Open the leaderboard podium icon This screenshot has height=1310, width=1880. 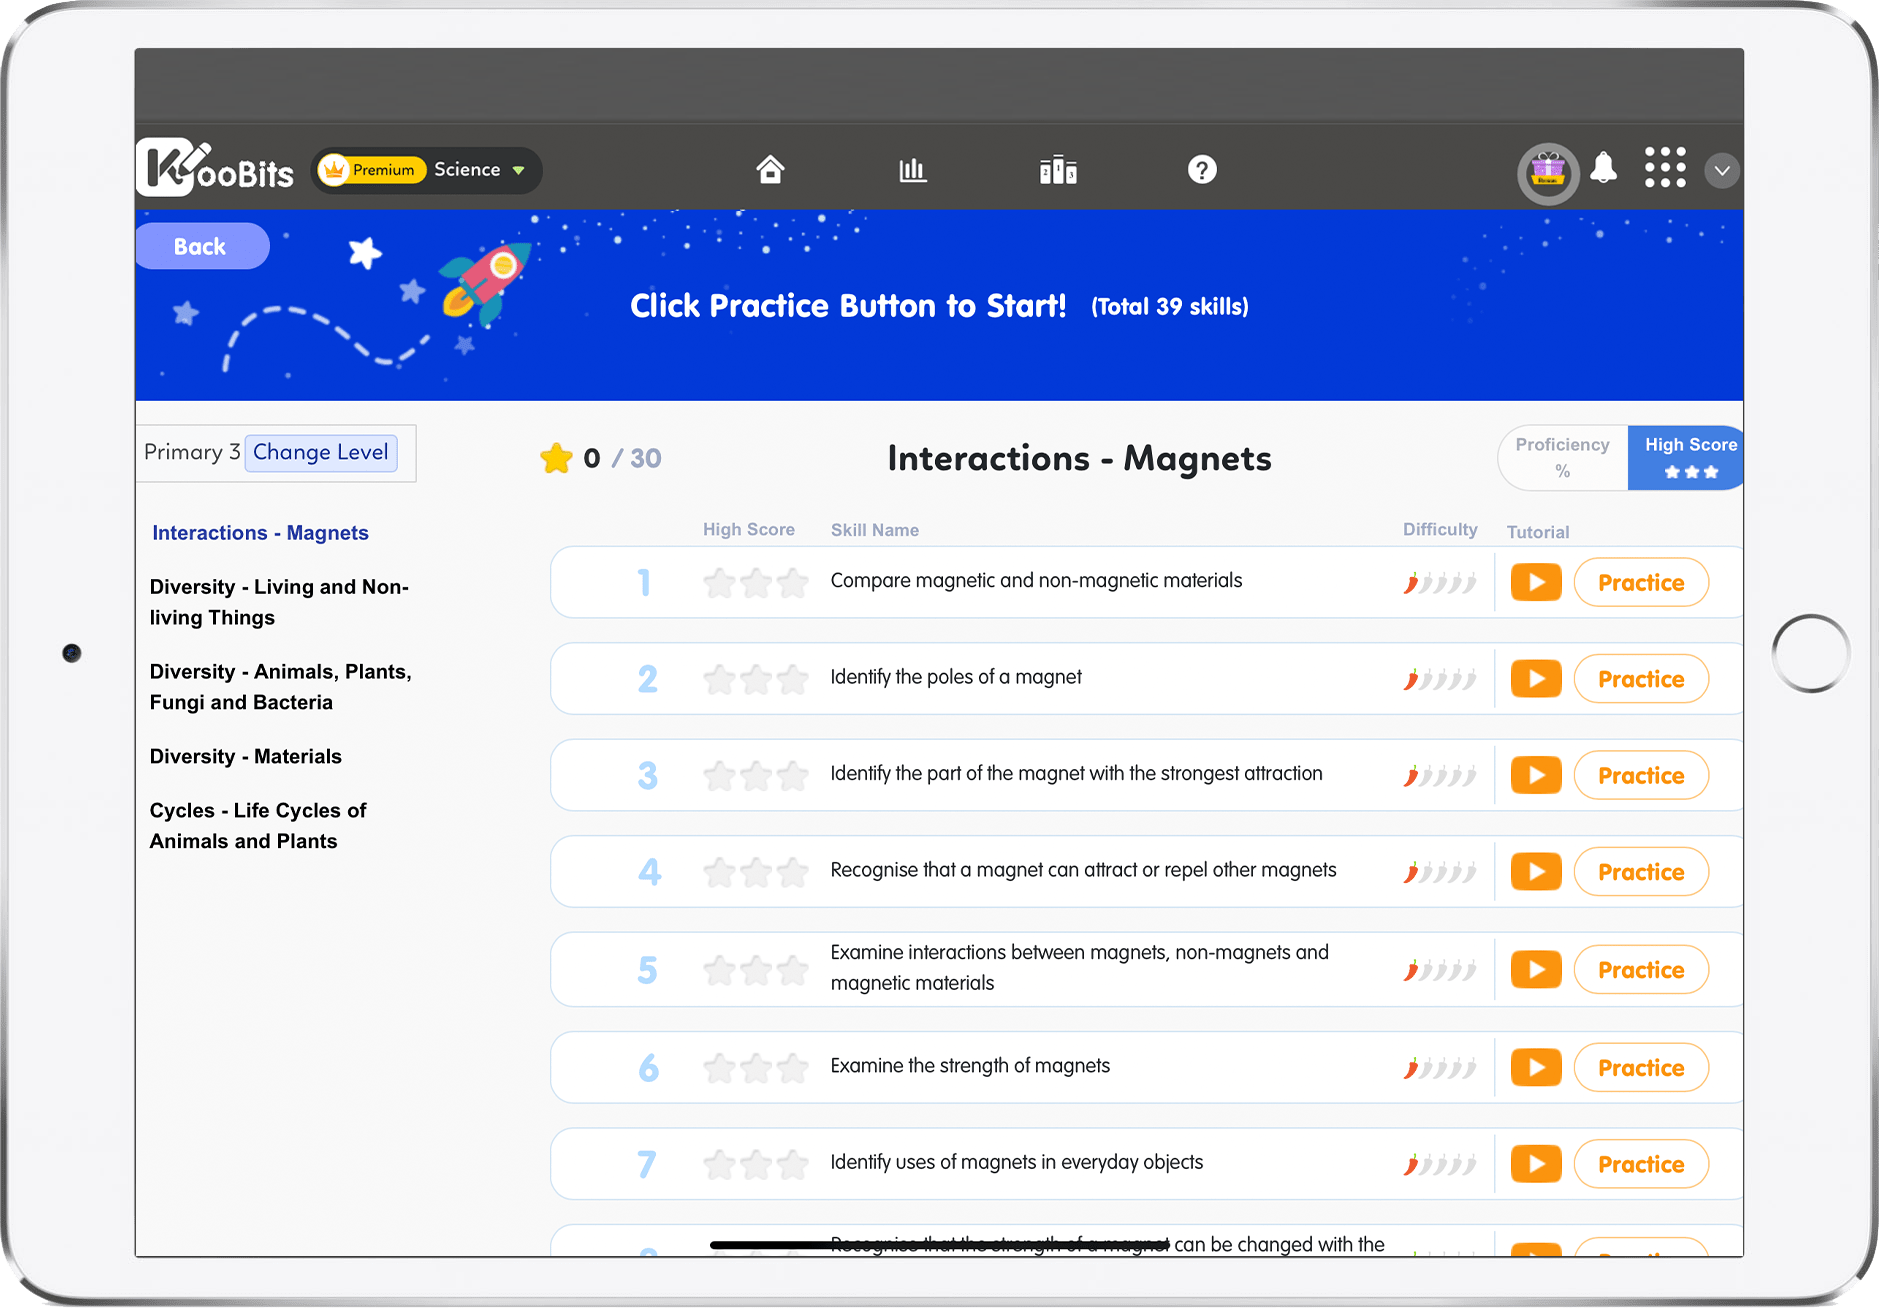[1058, 170]
